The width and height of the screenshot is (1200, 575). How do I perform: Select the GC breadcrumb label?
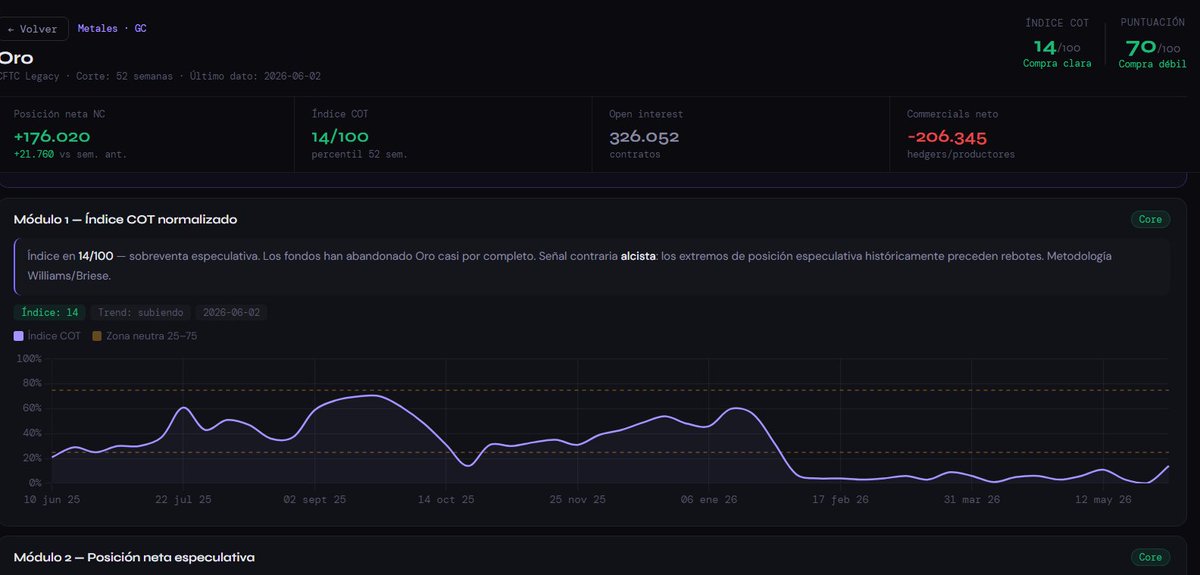coord(141,29)
